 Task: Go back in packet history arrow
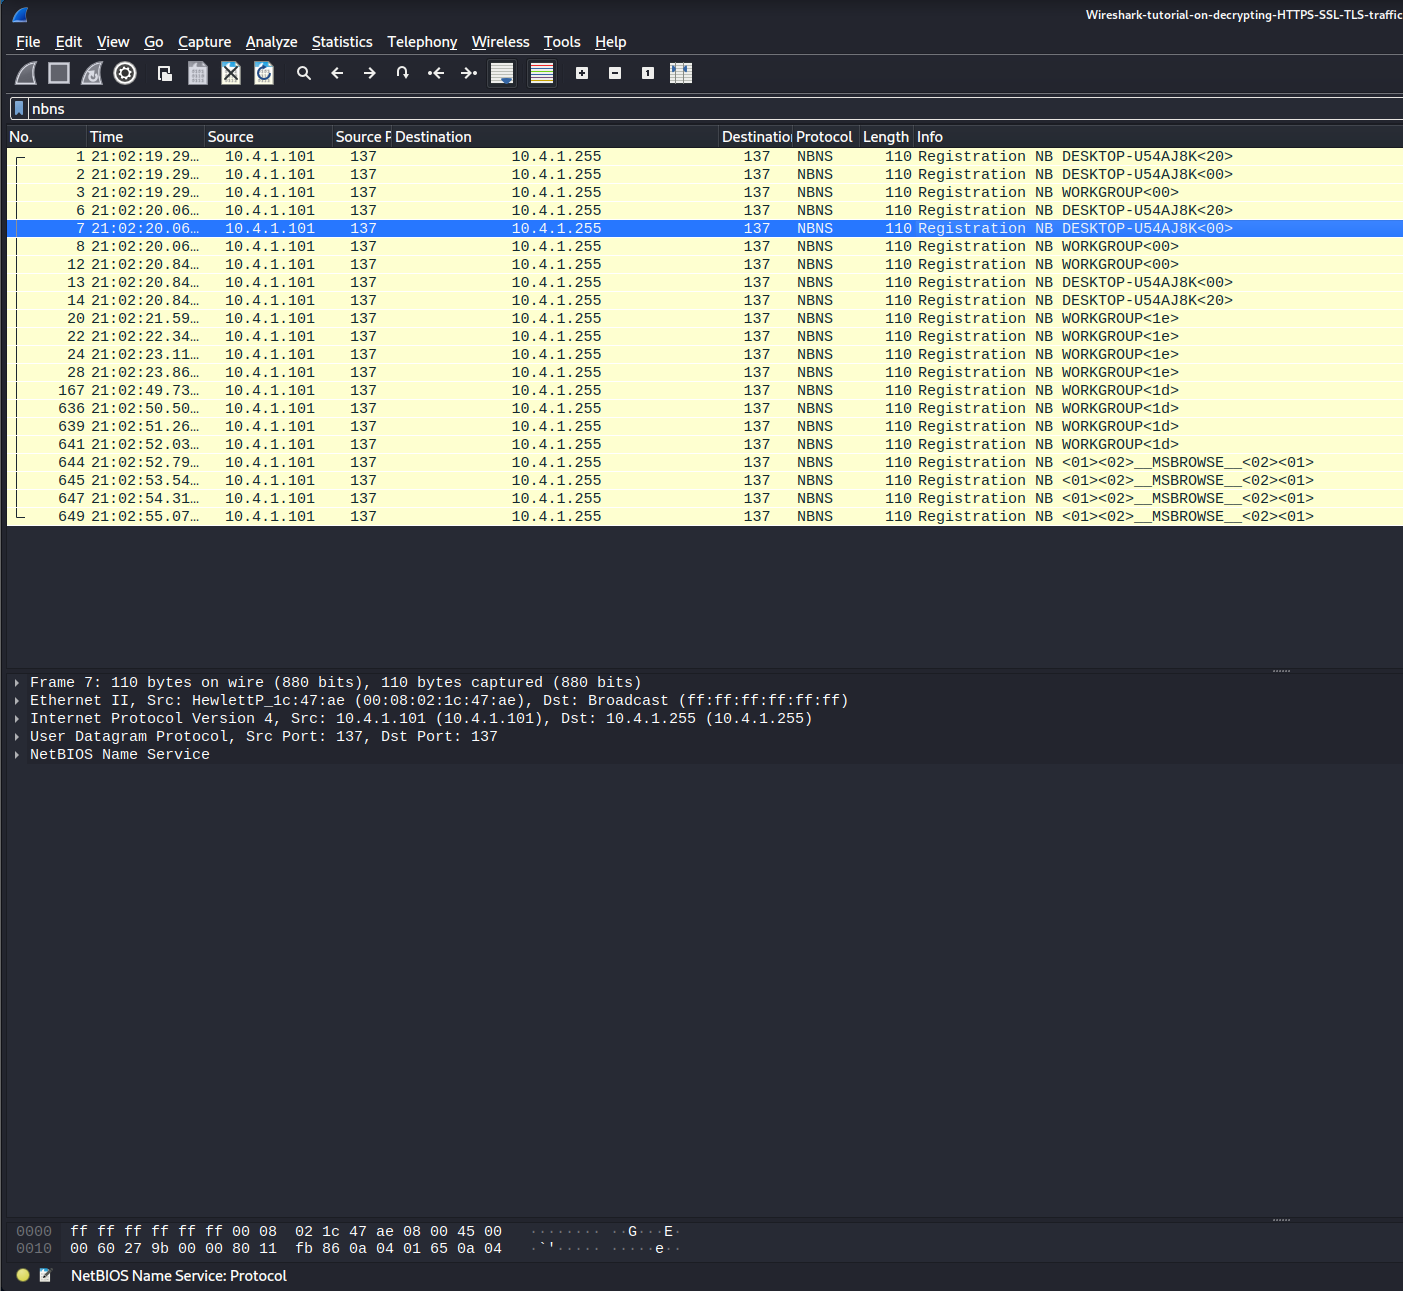(x=337, y=73)
